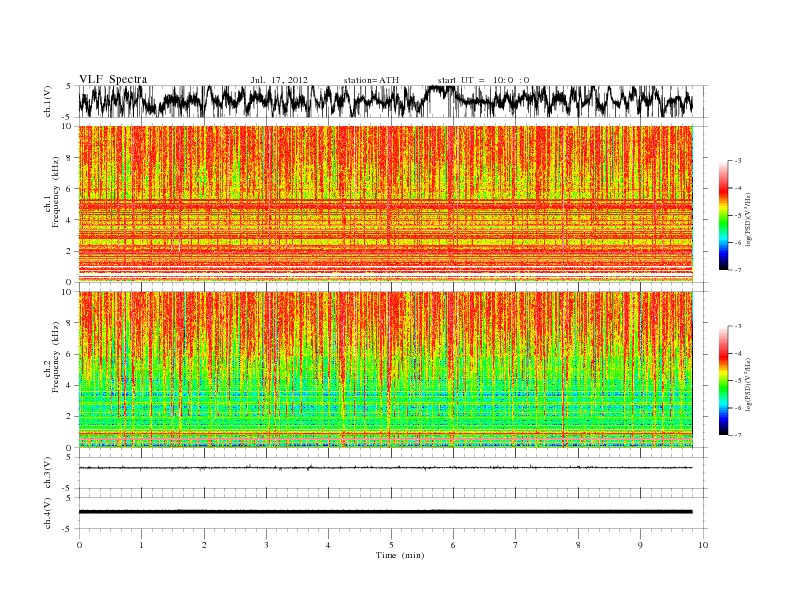Select the "Jul. 17, 2012" date text

coord(279,80)
